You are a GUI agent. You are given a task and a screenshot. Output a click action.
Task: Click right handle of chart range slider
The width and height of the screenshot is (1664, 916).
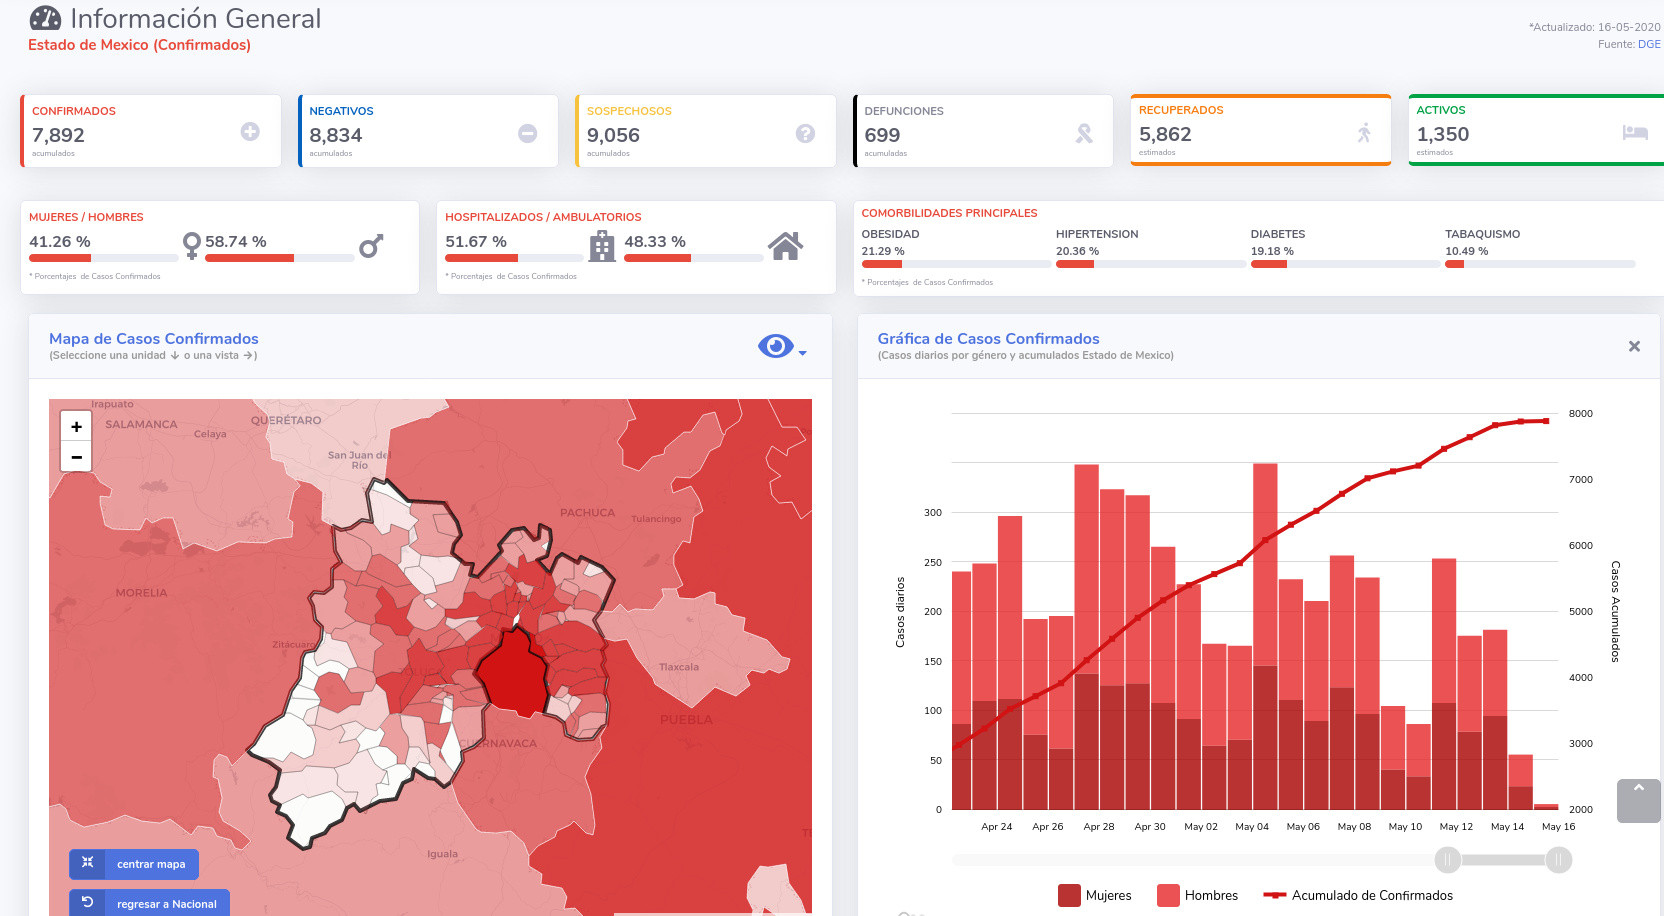coord(1558,860)
